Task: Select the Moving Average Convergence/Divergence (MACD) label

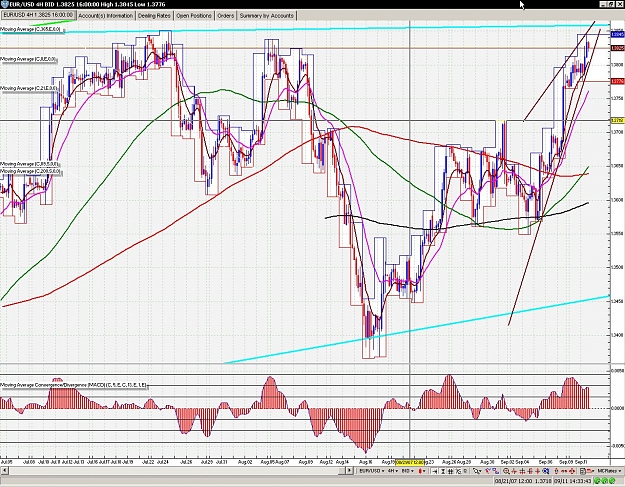Action: click(x=74, y=385)
